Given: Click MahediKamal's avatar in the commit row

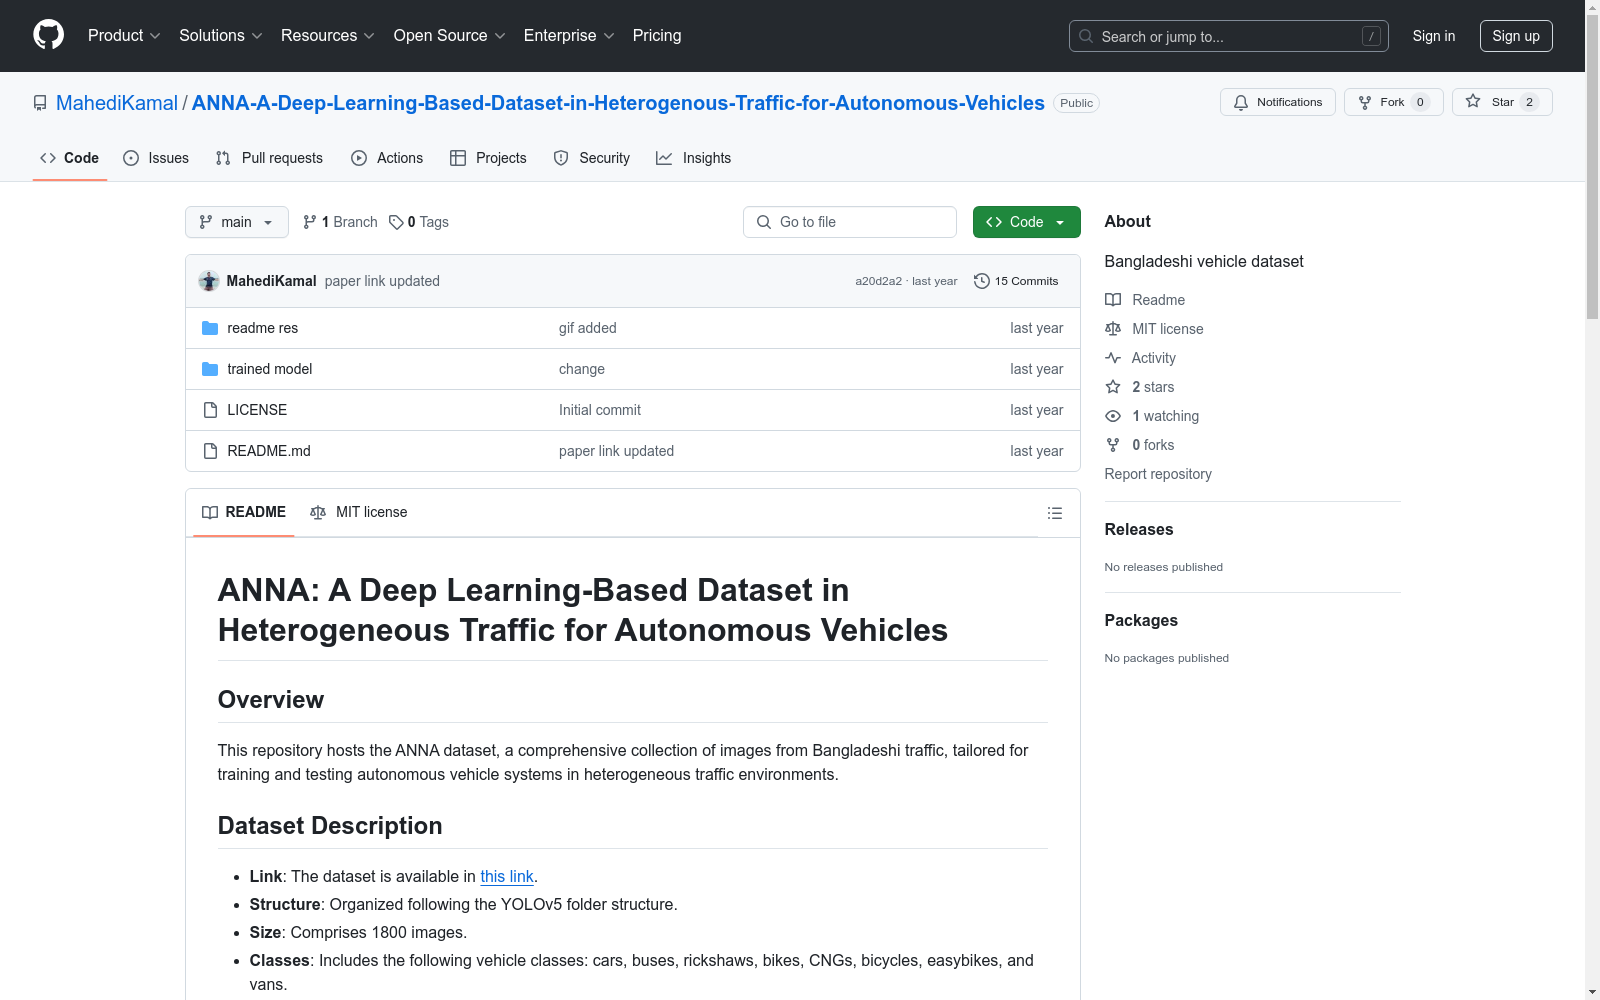Looking at the screenshot, I should (x=209, y=281).
